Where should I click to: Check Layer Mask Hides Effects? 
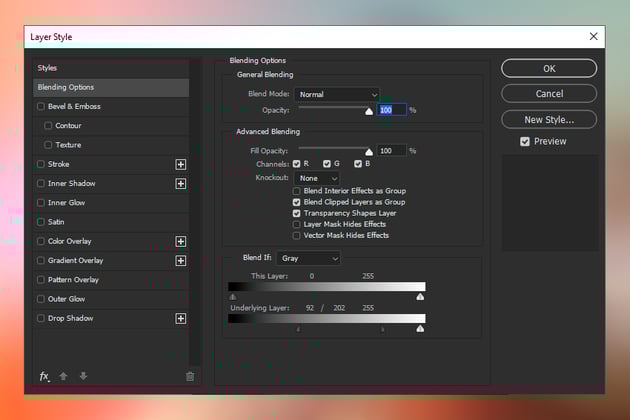click(x=297, y=225)
